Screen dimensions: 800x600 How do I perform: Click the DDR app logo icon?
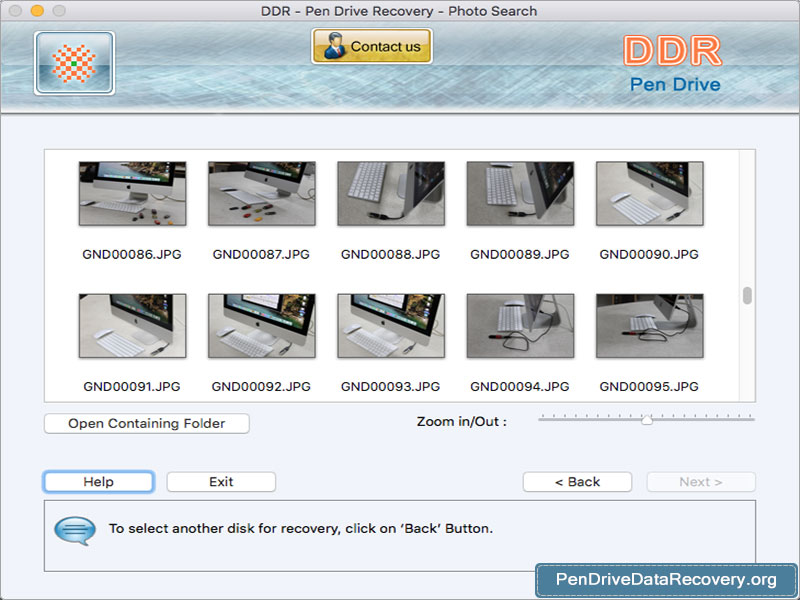pos(74,63)
